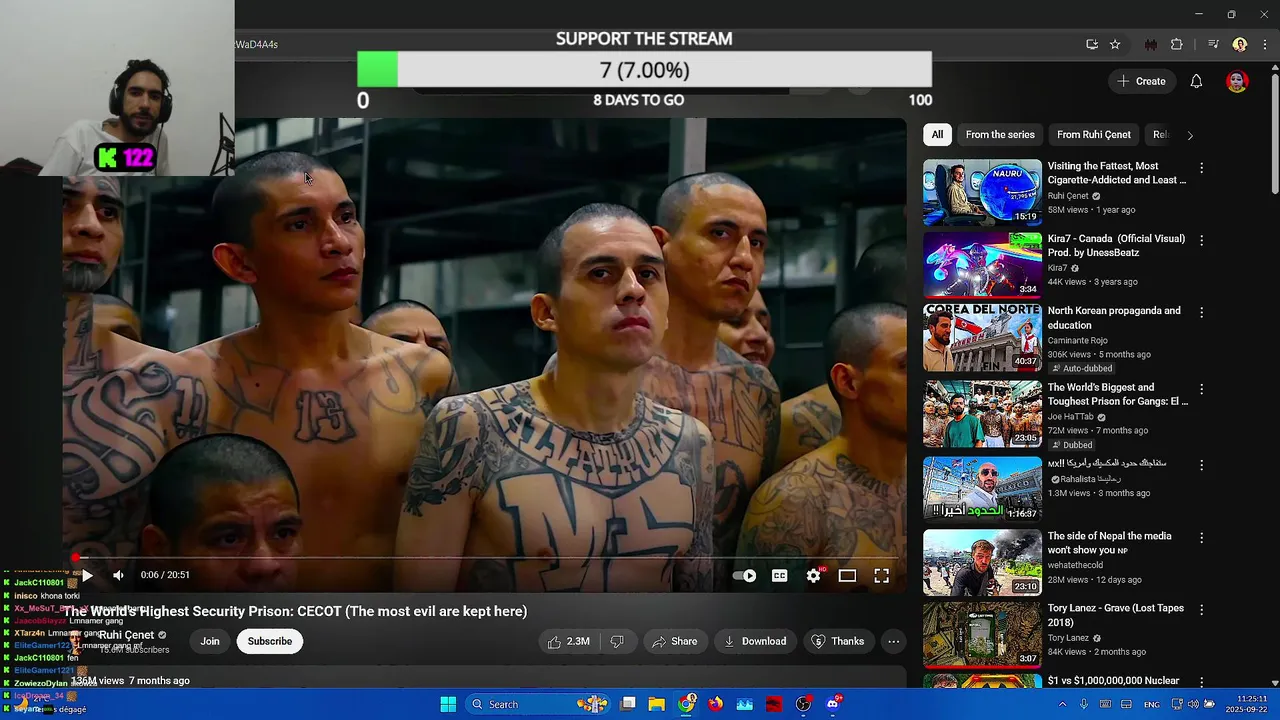Image resolution: width=1280 pixels, height=720 pixels.
Task: Open Task View on taskbar
Action: (628, 704)
